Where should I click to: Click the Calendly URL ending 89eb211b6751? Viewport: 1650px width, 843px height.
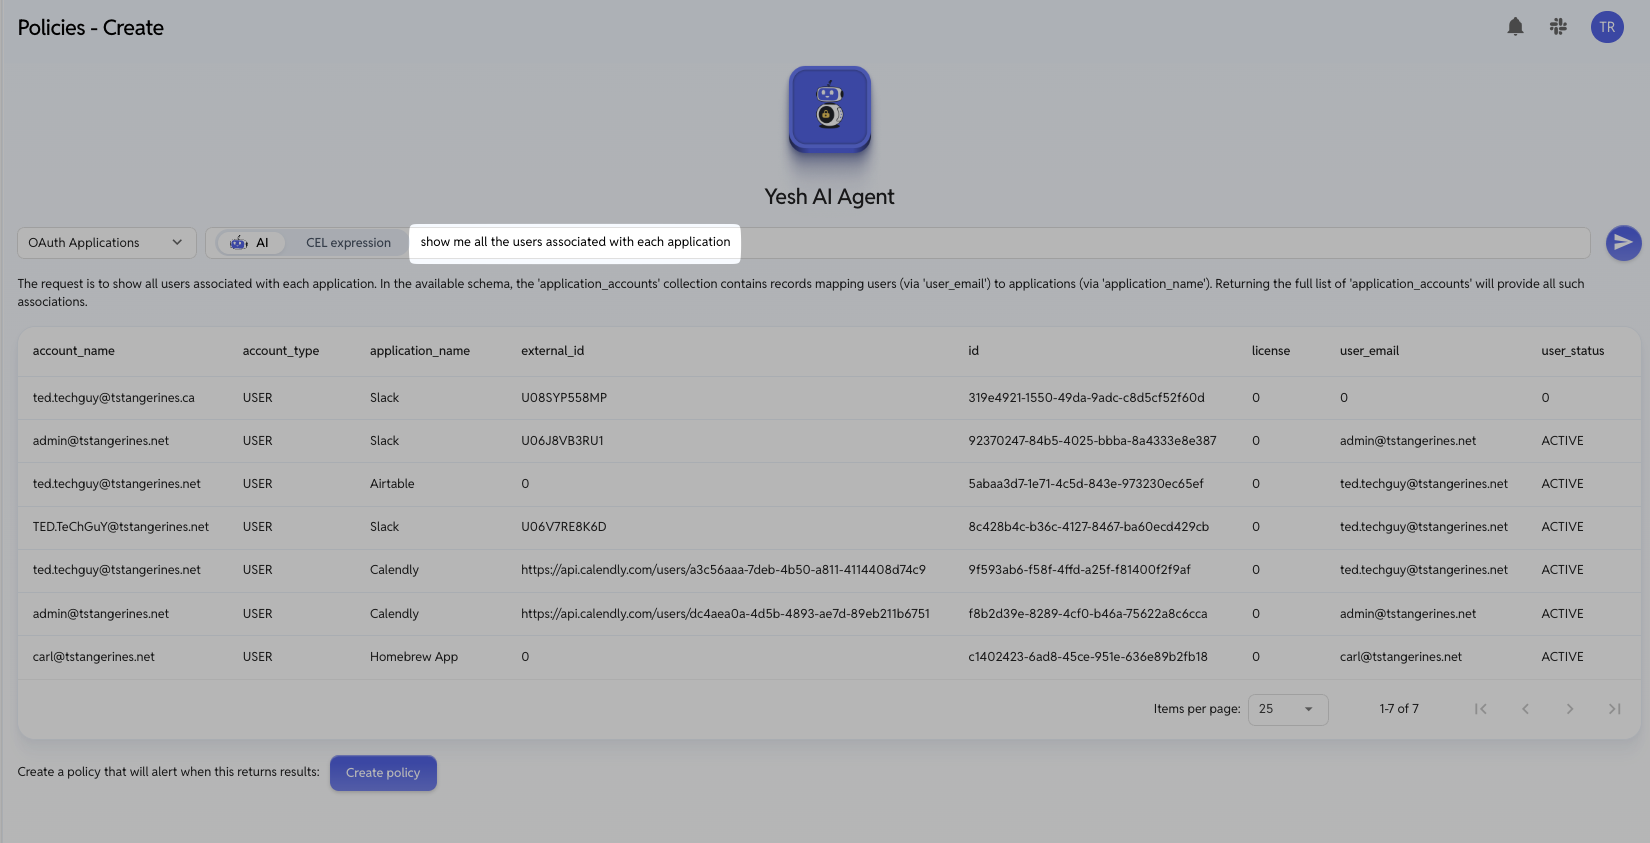click(x=725, y=614)
